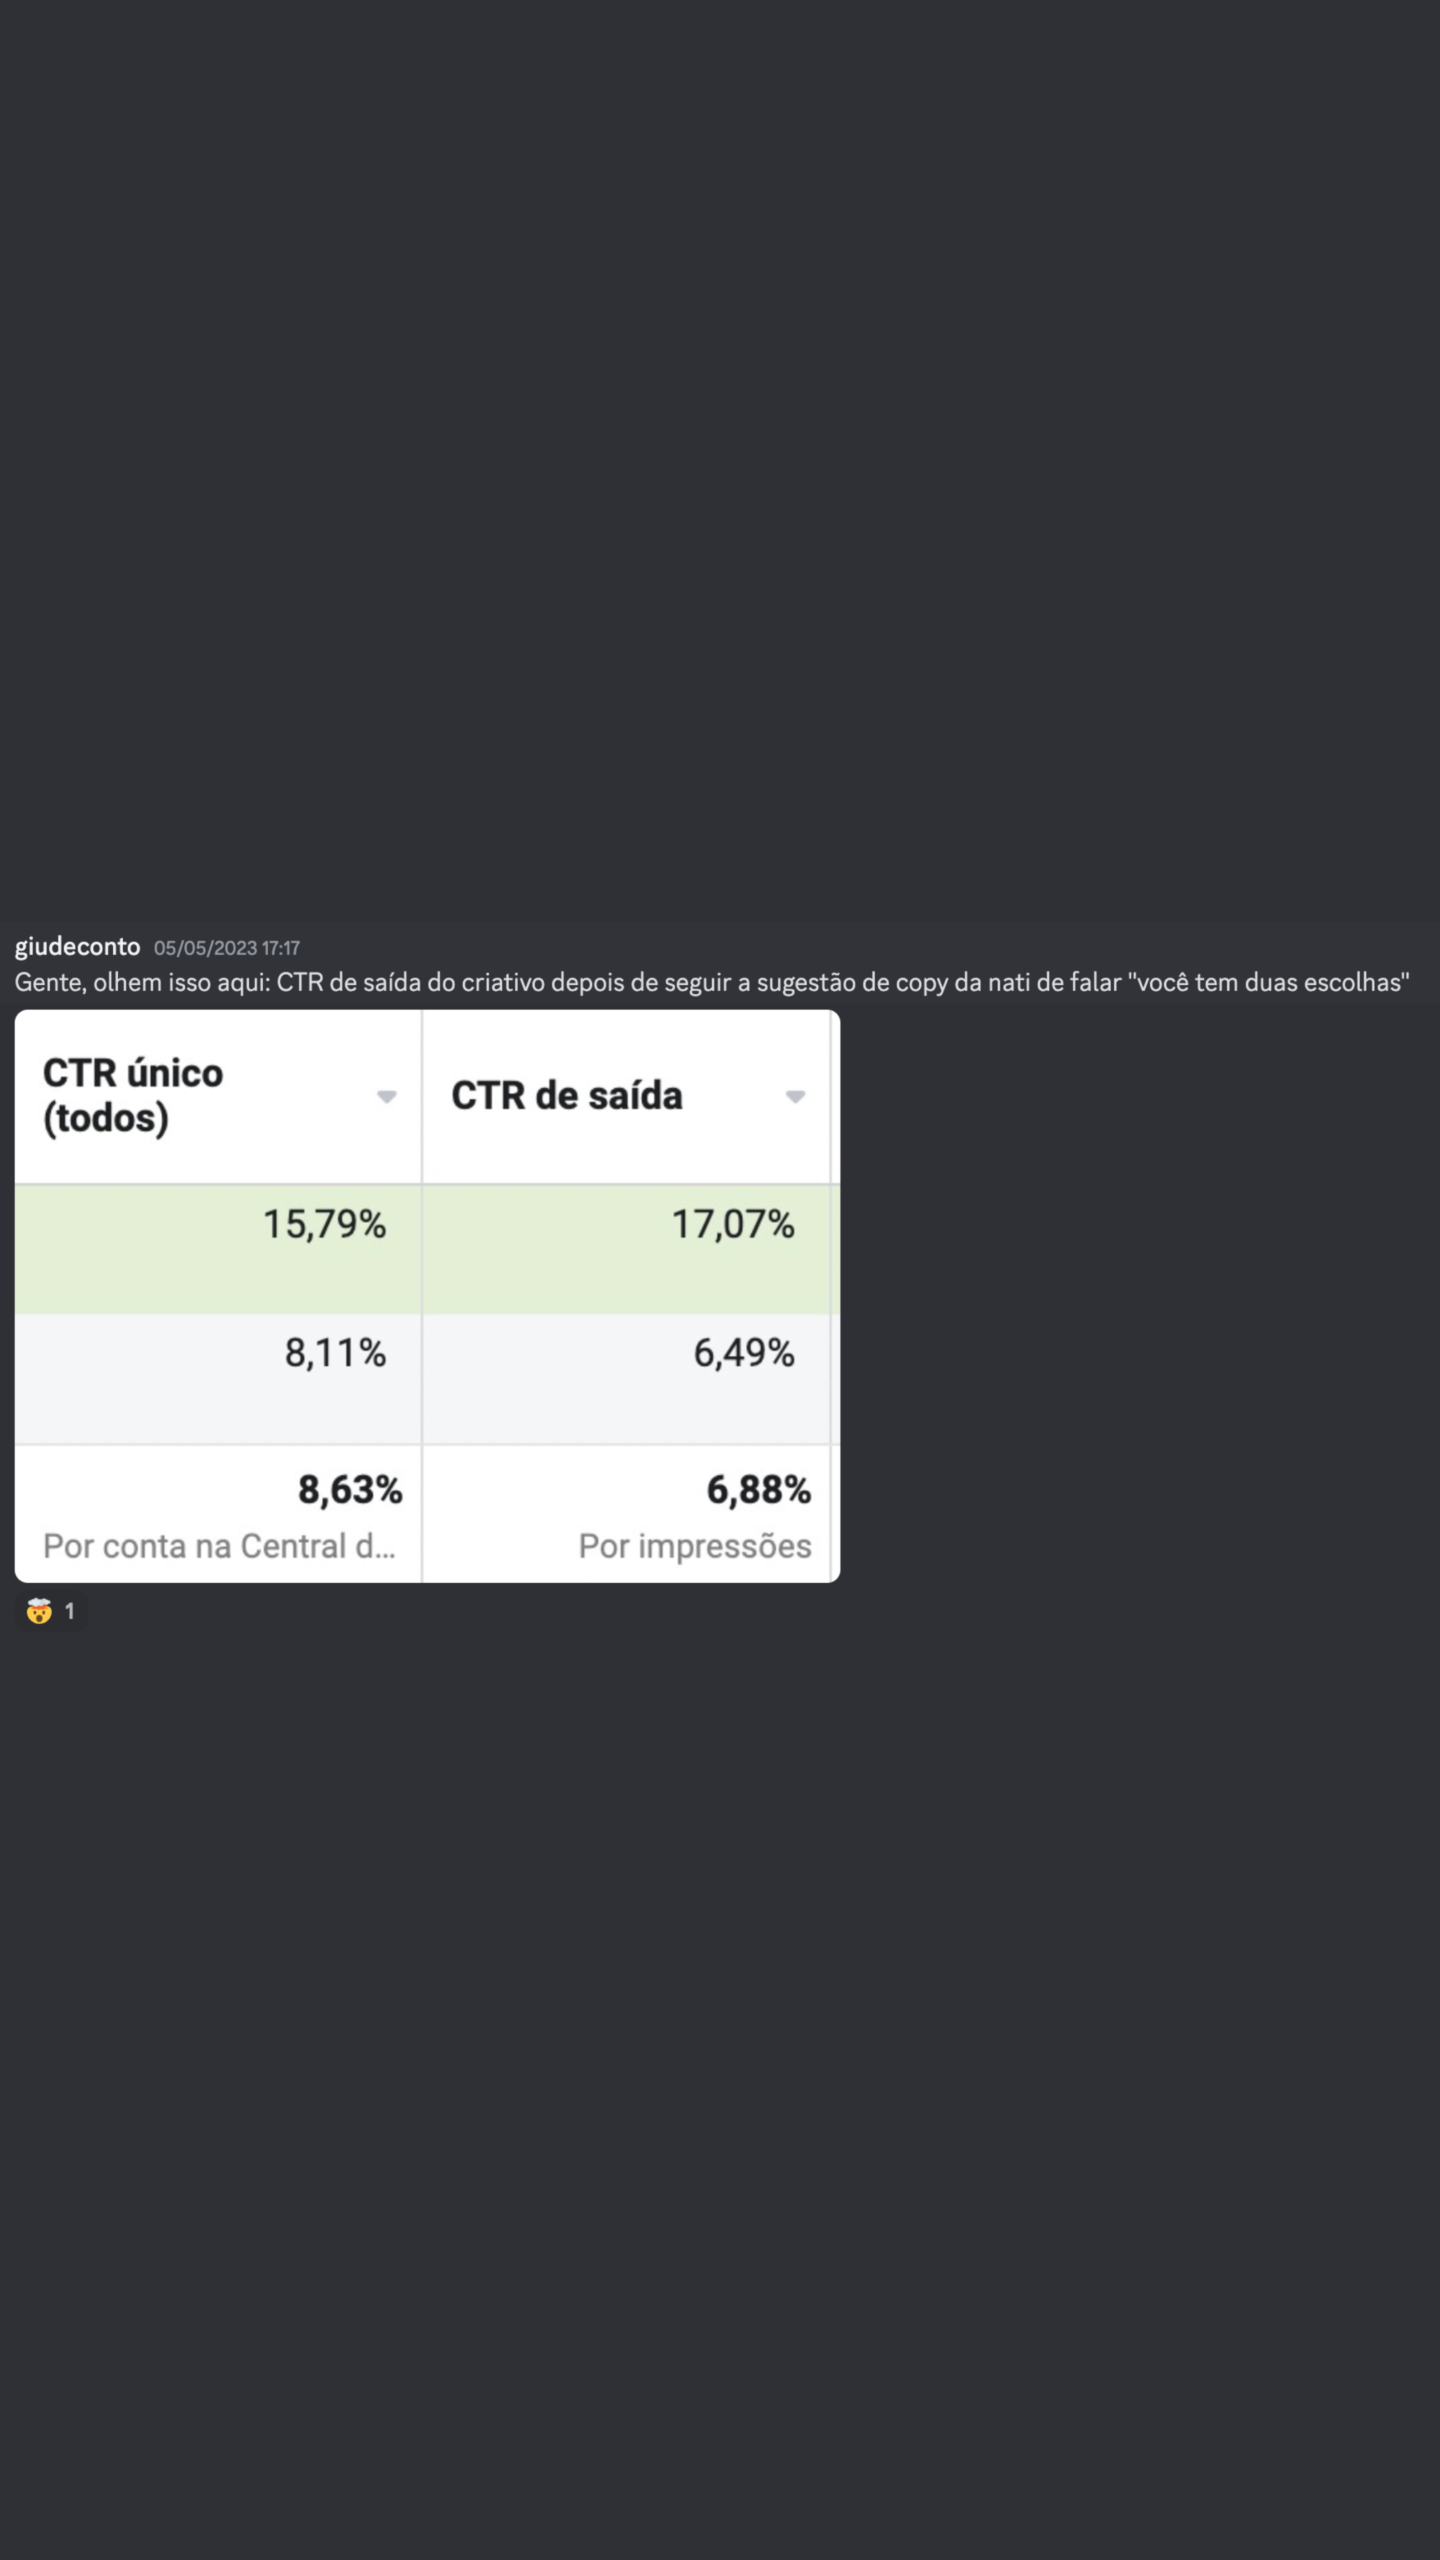
Task: Click the truncated "Por conta na Central d..." label
Action: coord(219,1546)
